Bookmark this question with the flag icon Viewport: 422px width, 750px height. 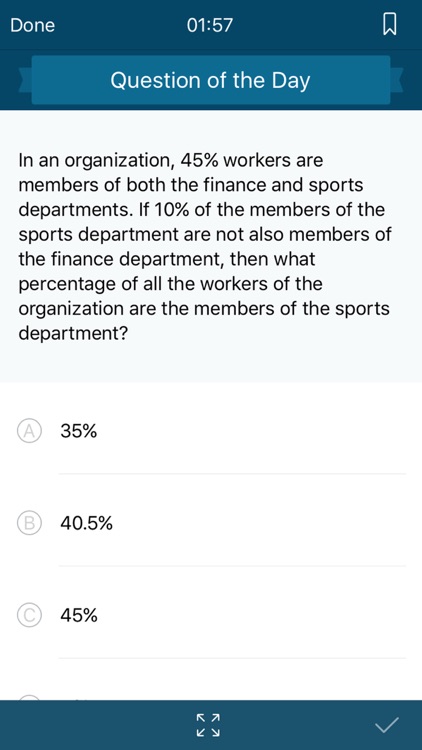coord(389,25)
